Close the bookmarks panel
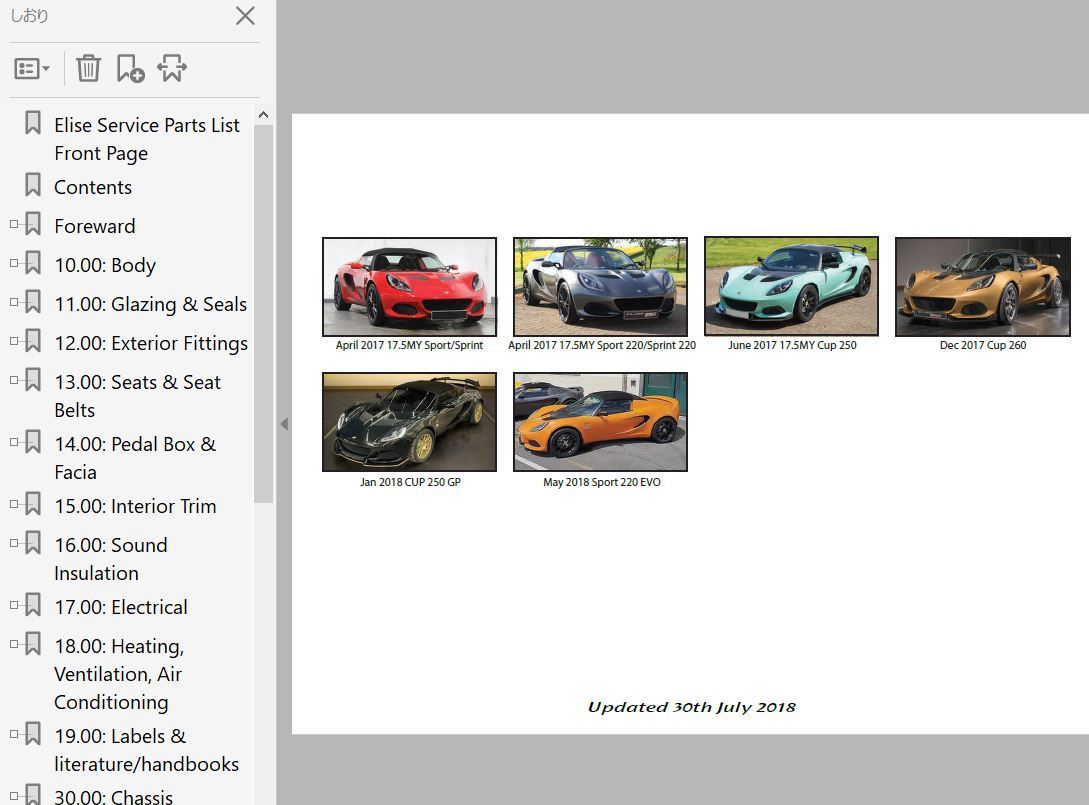1089x805 pixels. tap(245, 16)
